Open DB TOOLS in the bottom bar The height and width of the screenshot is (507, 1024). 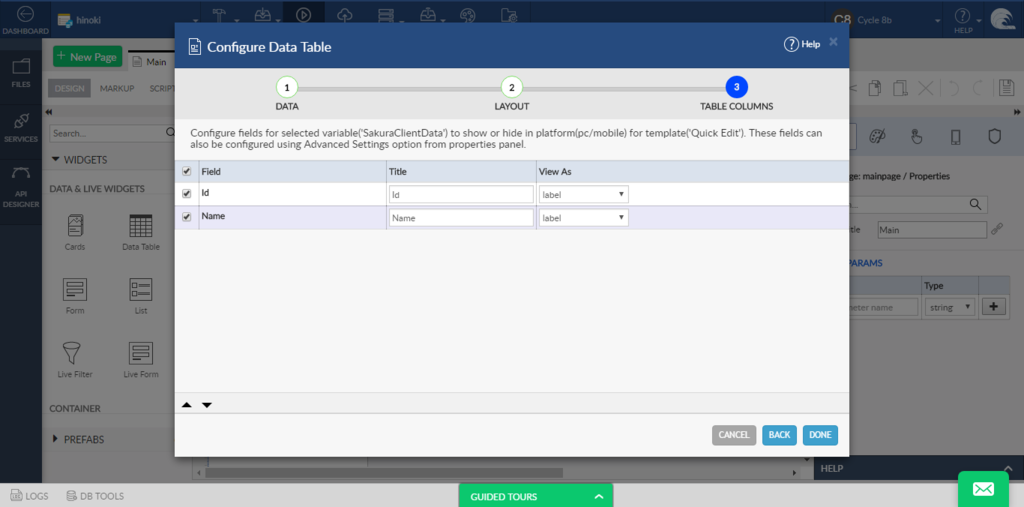[x=95, y=496]
